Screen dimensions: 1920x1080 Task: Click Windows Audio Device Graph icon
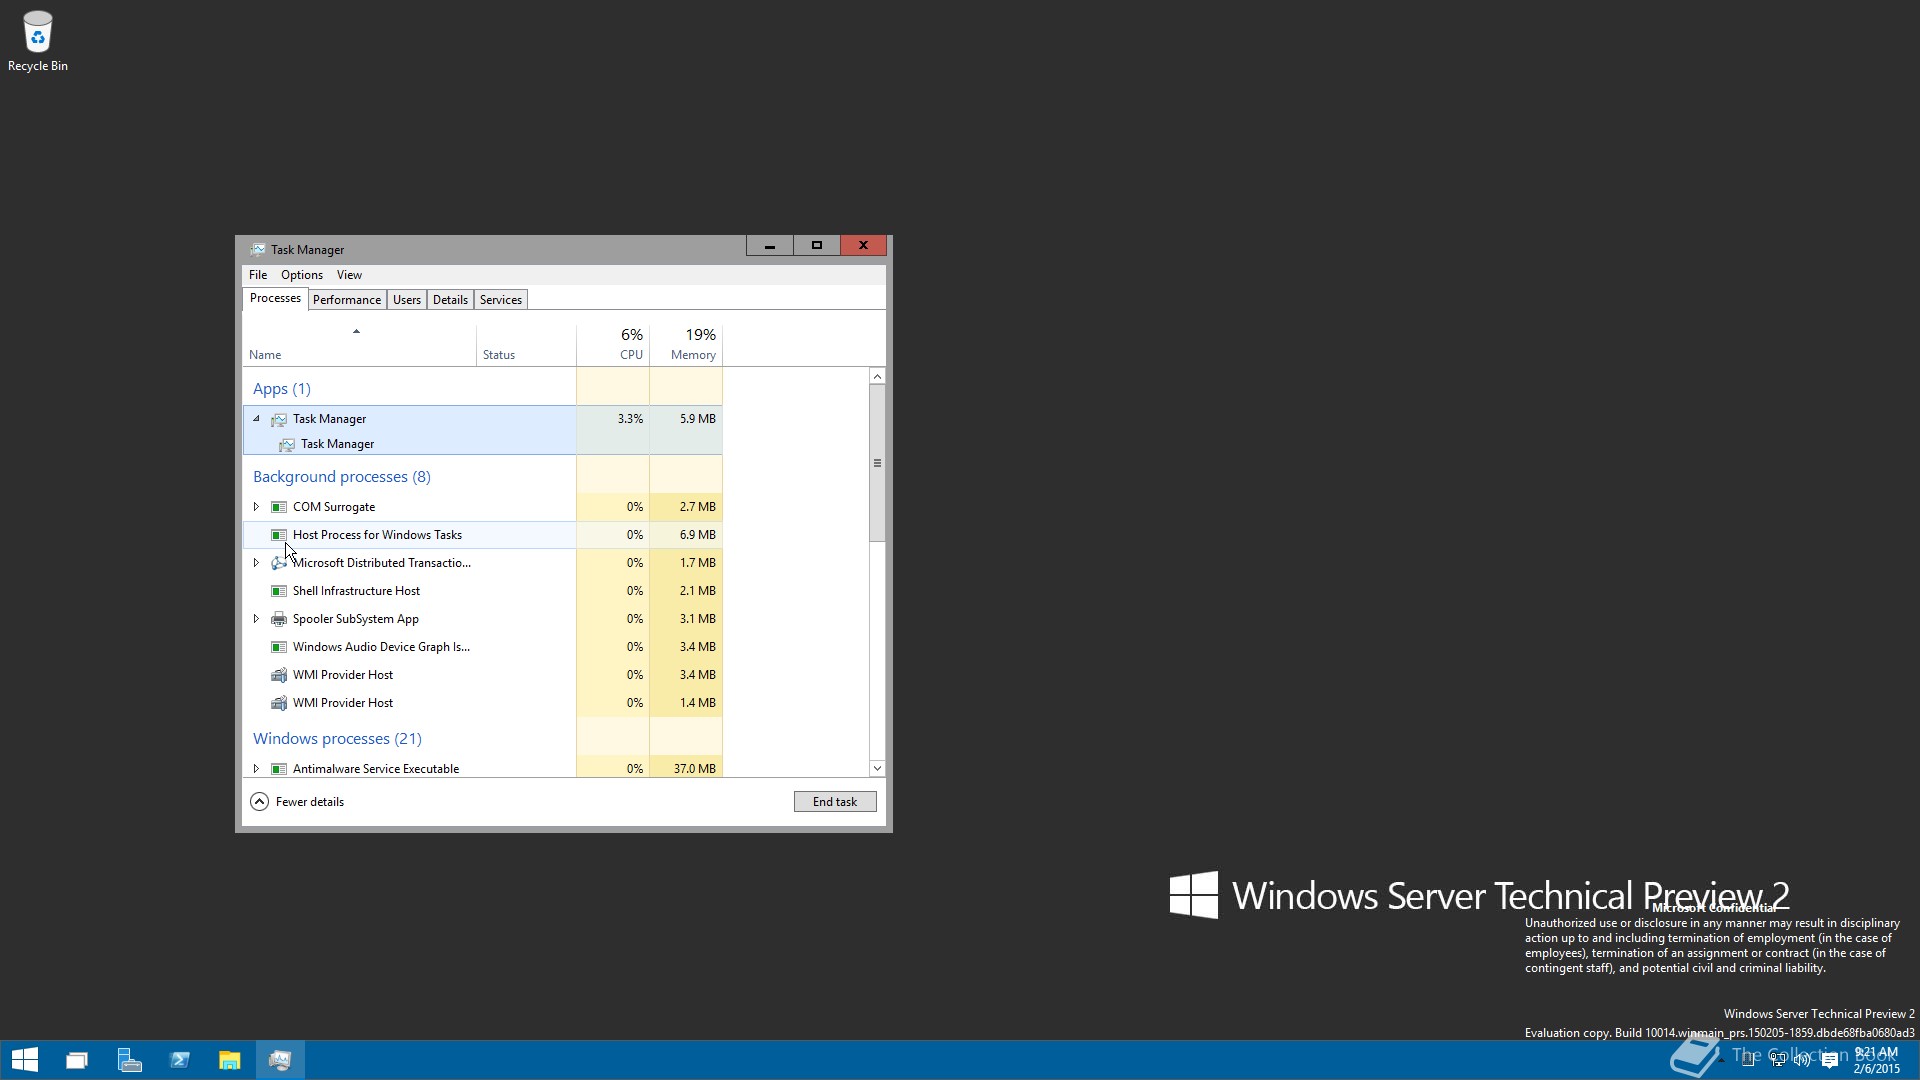tap(279, 647)
